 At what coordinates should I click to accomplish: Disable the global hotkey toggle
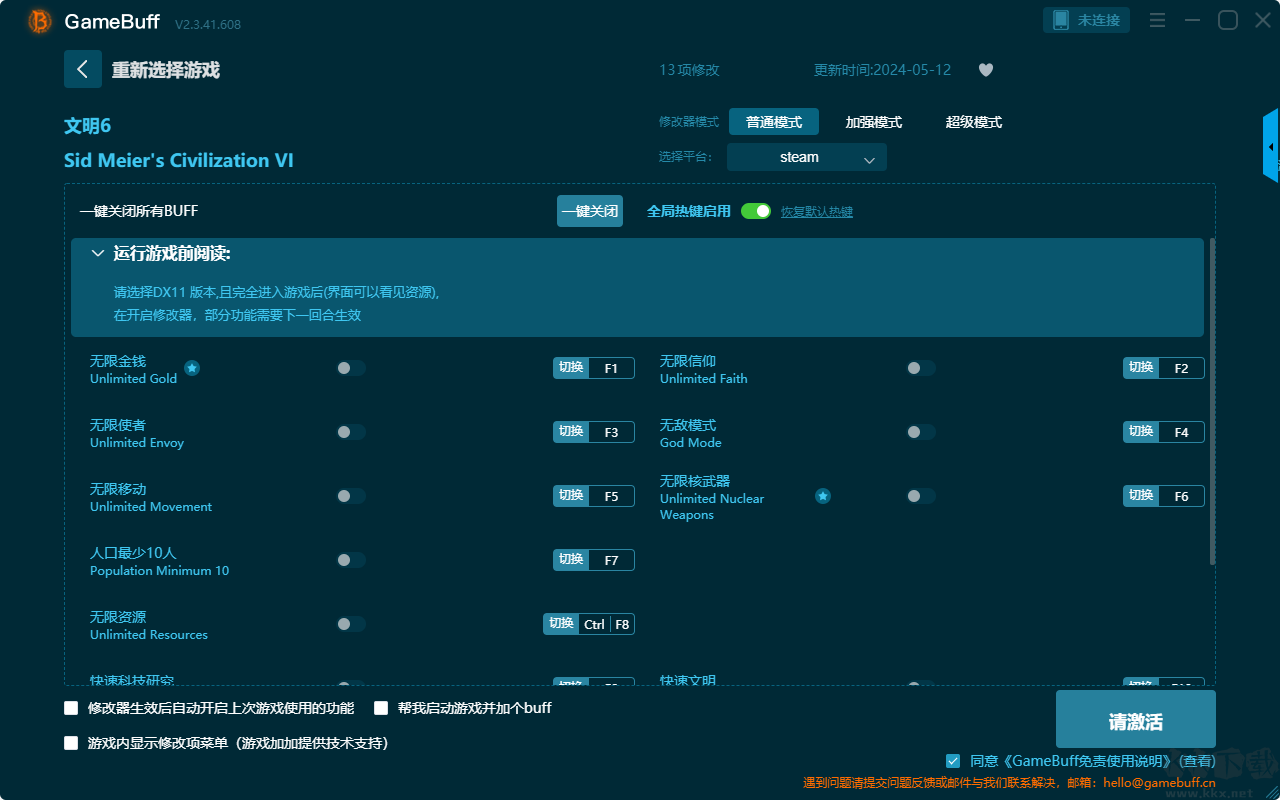(756, 211)
